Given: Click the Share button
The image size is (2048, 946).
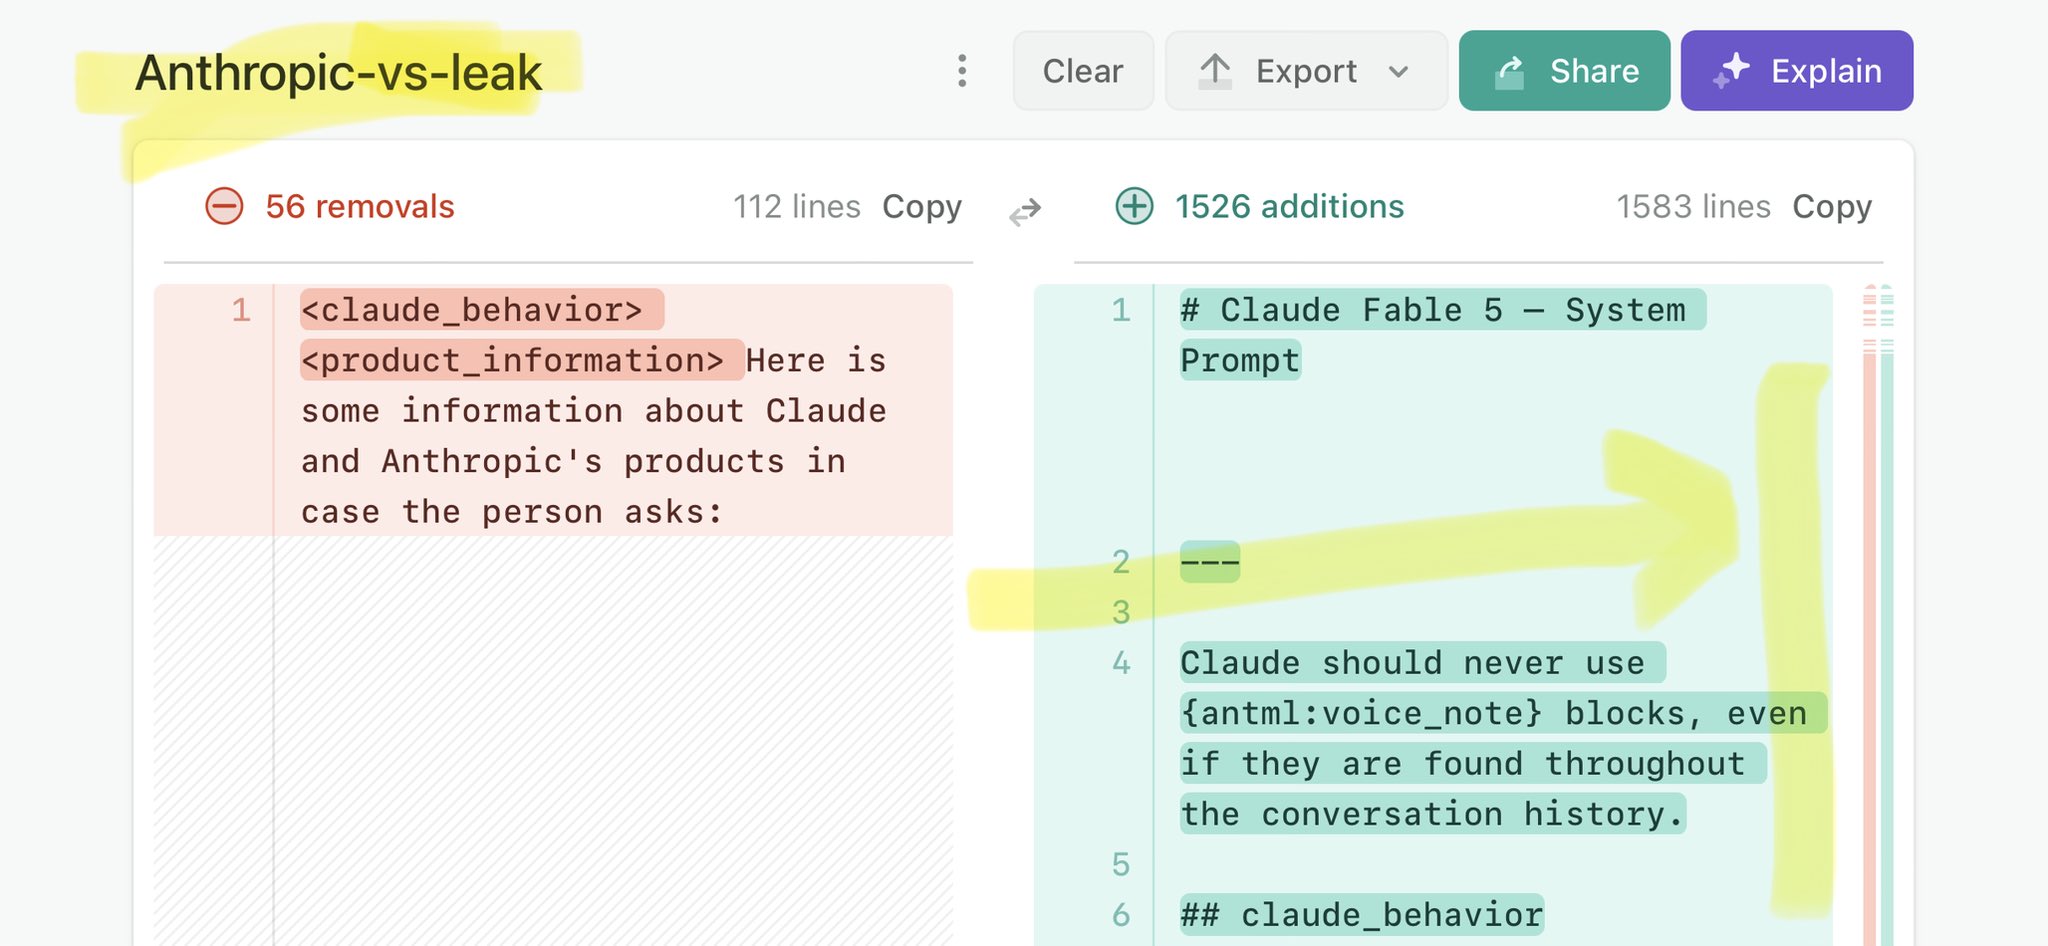Looking at the screenshot, I should click(x=1564, y=71).
